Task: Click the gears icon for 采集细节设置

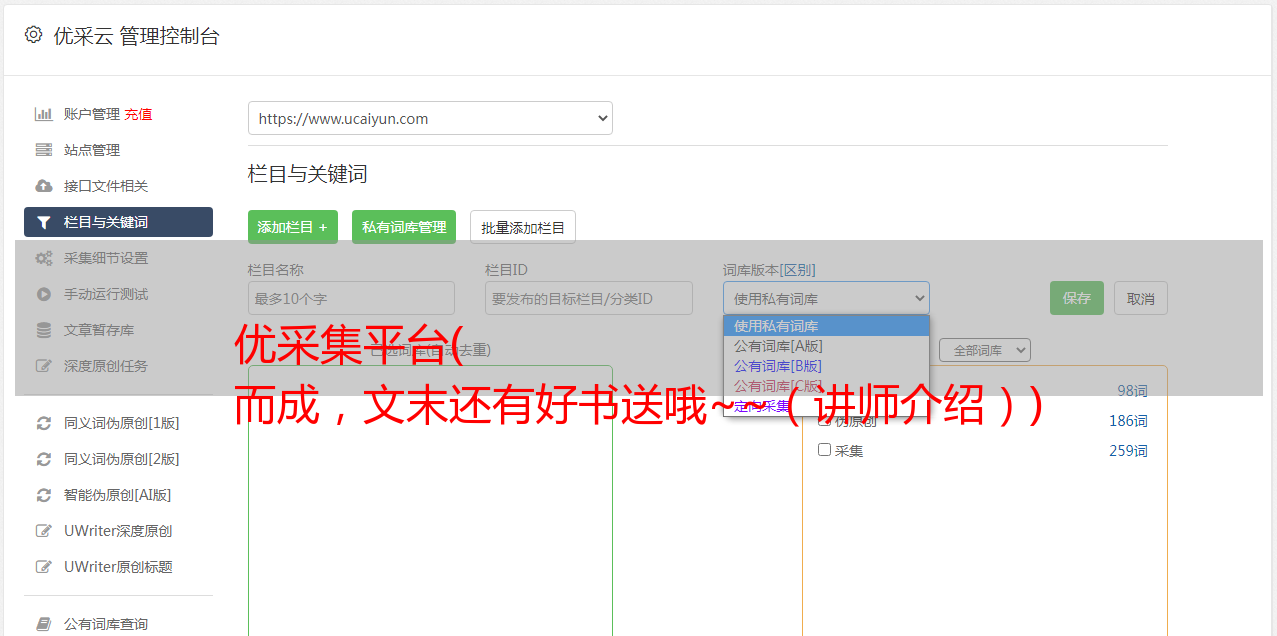Action: 43,258
